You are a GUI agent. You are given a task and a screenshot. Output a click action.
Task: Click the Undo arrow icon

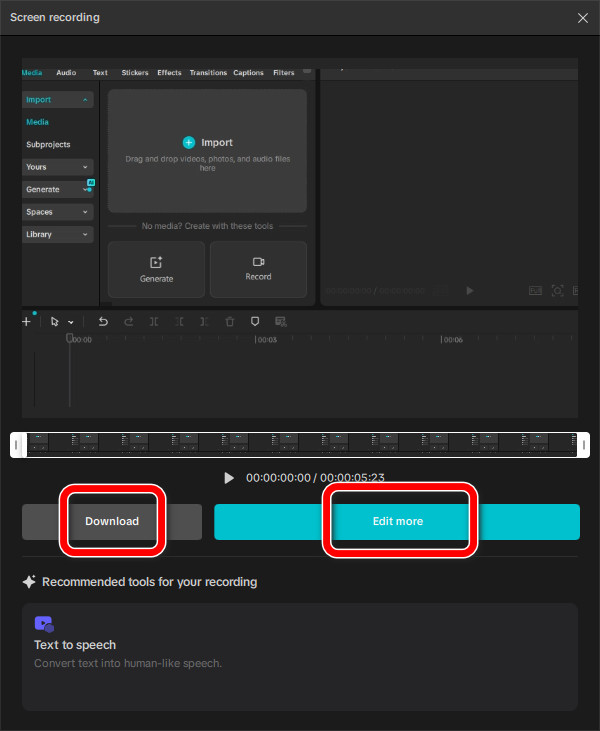click(103, 321)
